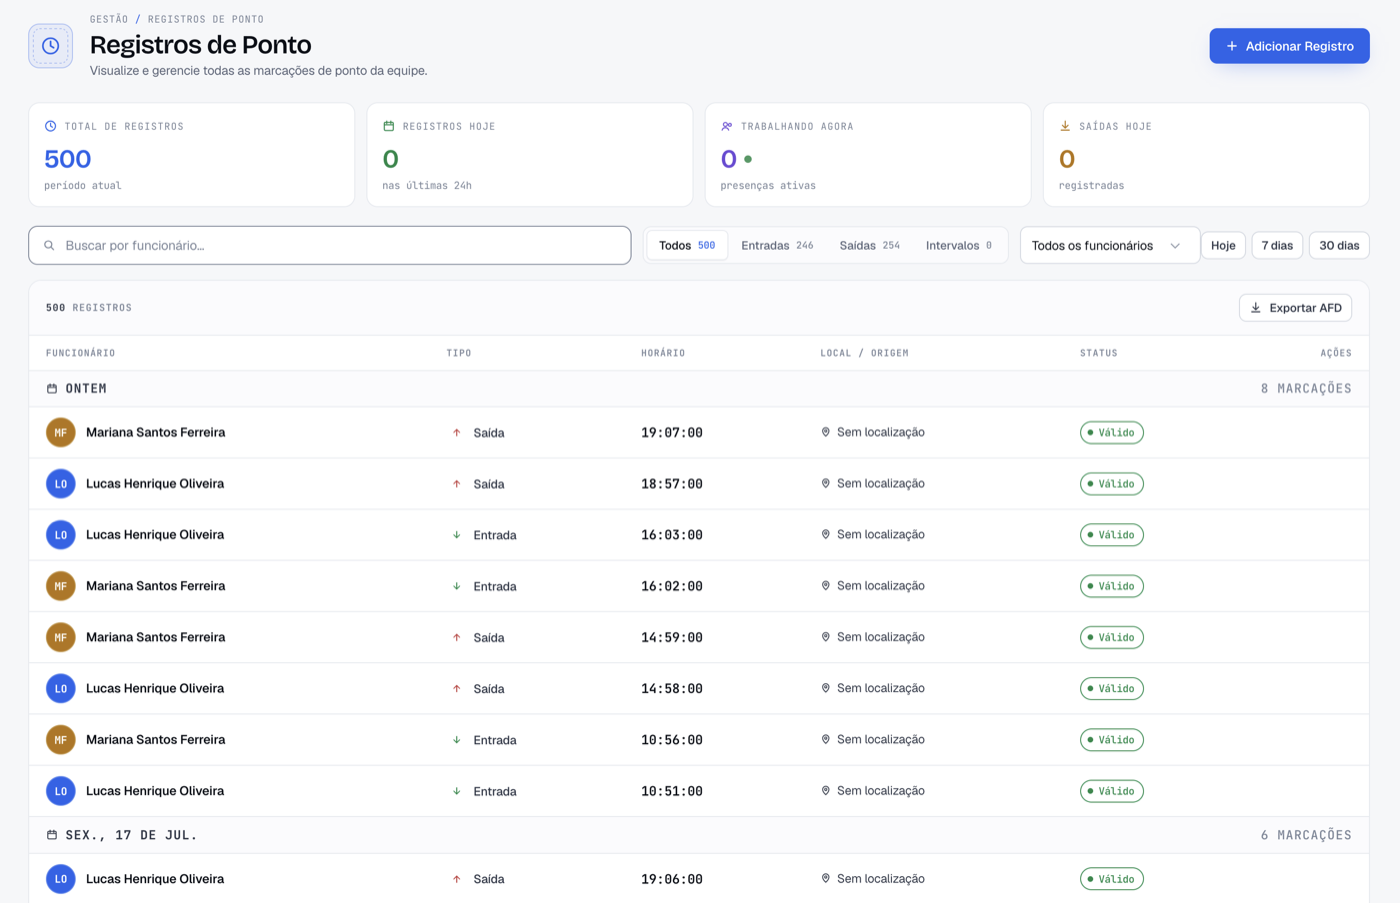Switch to the Entradas 246 filter tab

[777, 245]
